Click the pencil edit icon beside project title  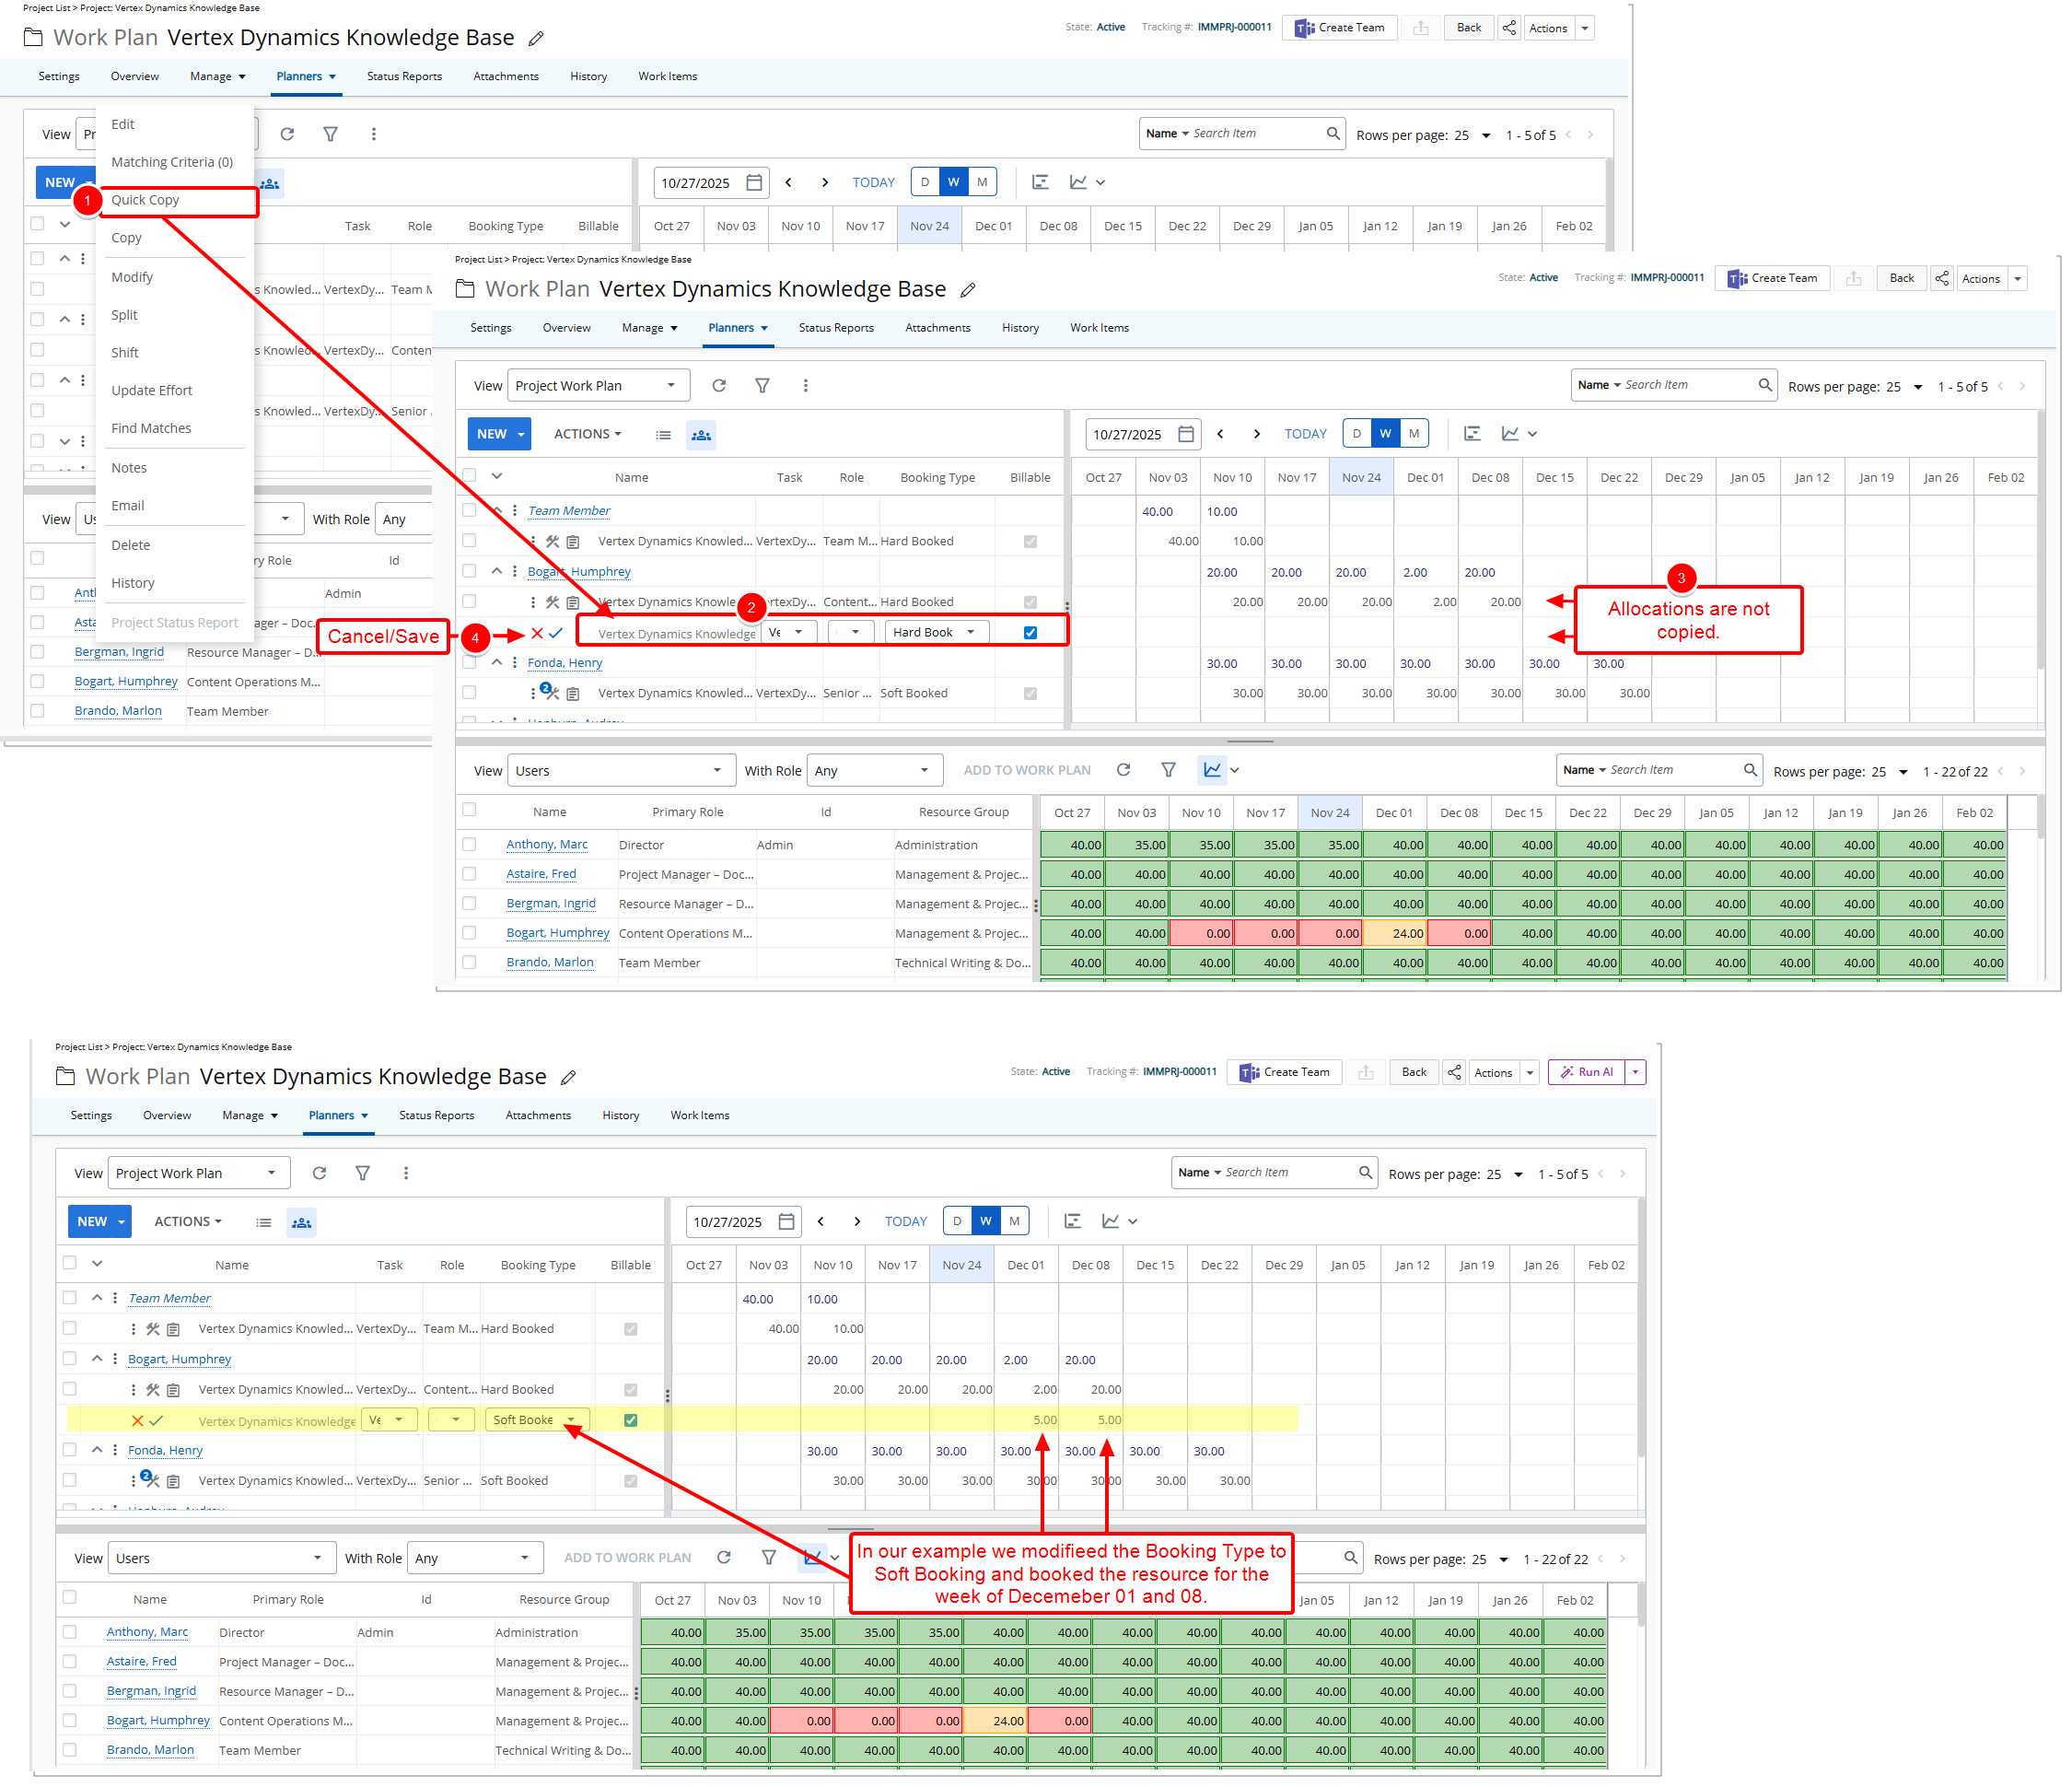568,1077
